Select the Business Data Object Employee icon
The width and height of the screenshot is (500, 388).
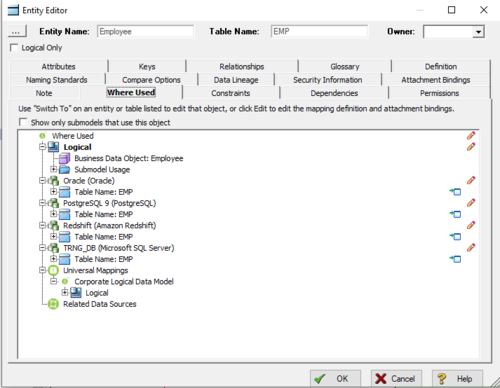coord(65,158)
